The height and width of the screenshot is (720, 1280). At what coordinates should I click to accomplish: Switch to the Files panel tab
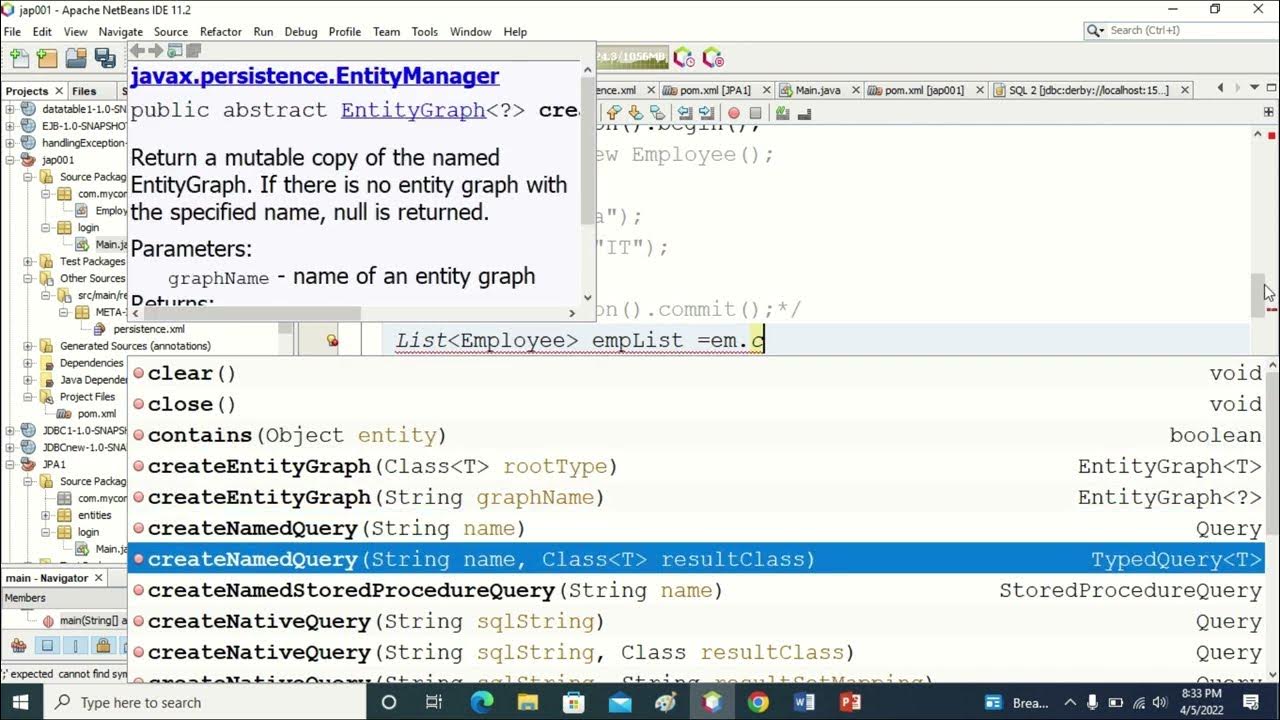(x=84, y=91)
